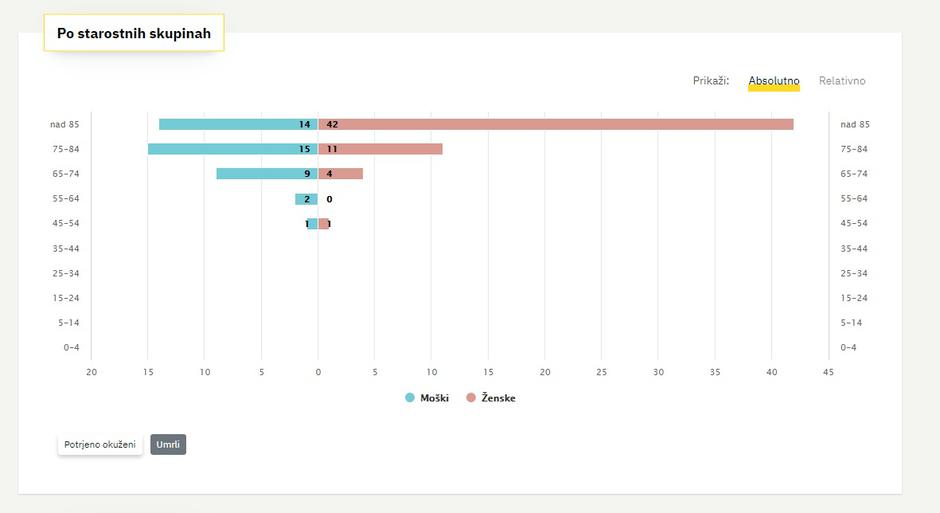
Task: Toggle the Ženske series legend label
Action: [497, 398]
